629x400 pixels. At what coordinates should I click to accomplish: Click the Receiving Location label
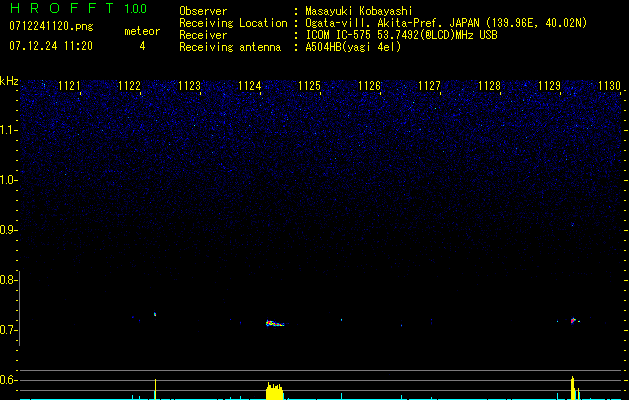[x=233, y=23]
